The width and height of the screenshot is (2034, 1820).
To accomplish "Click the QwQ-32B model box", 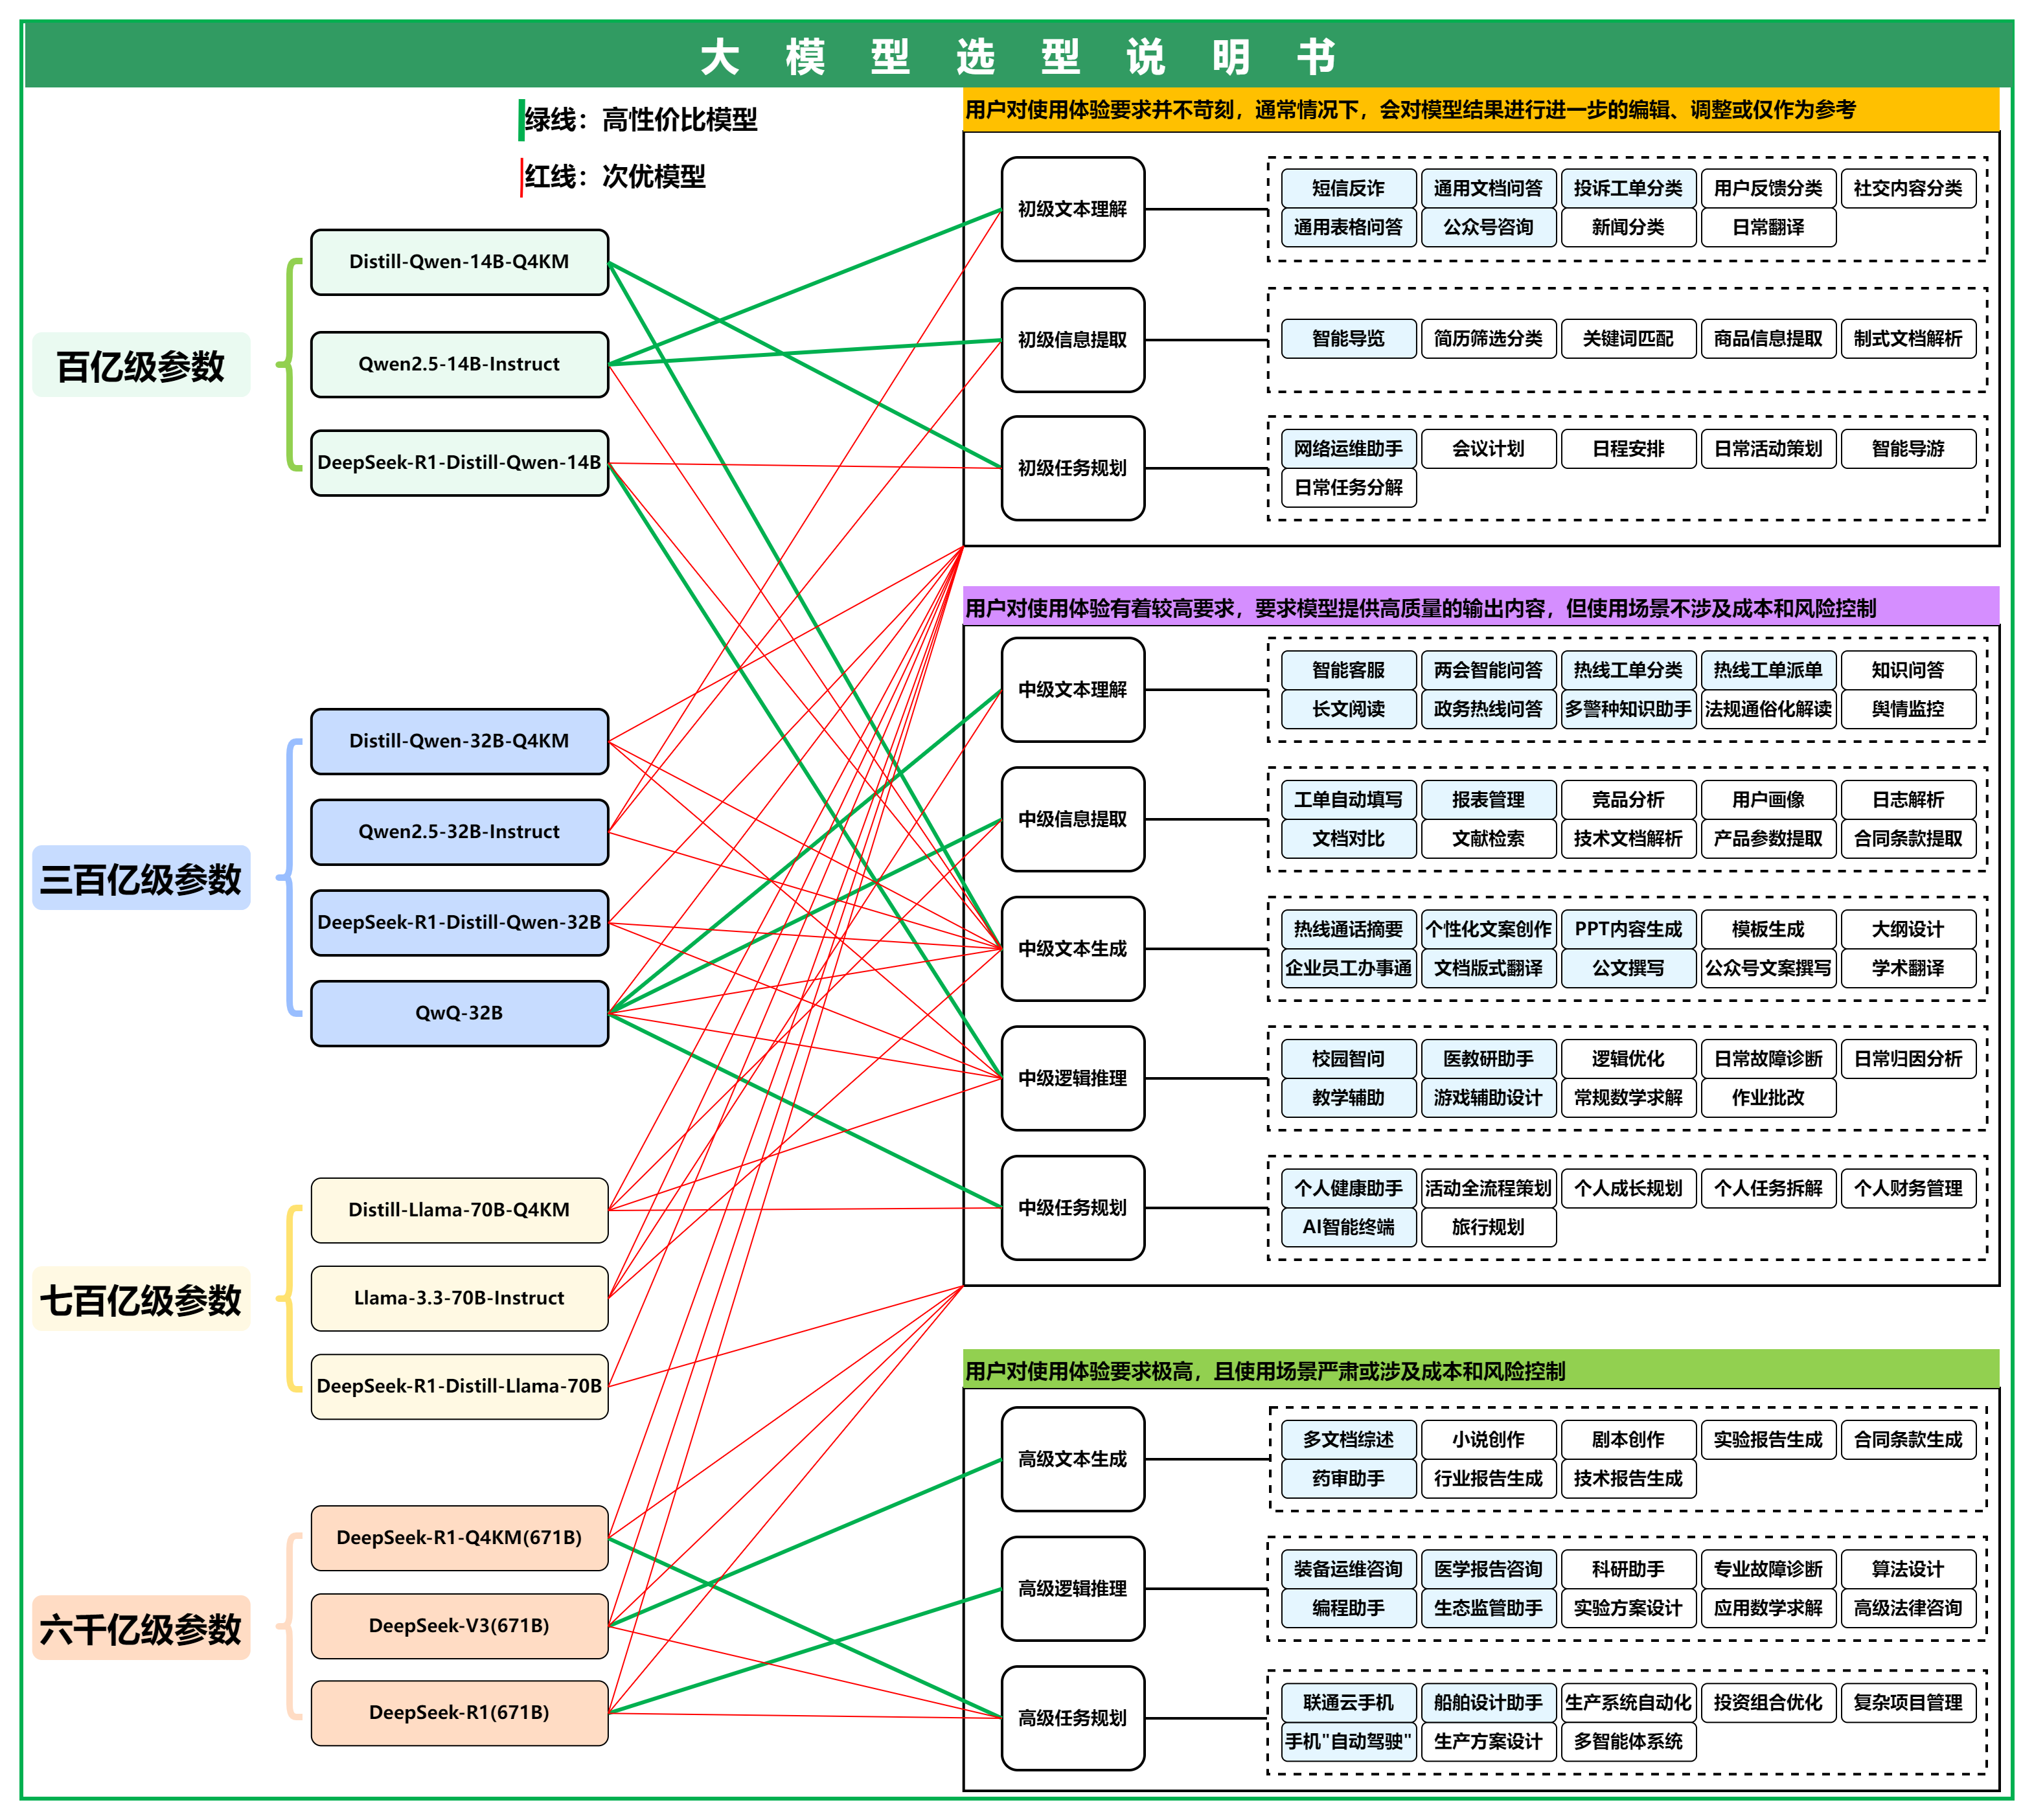I will pos(459,1013).
